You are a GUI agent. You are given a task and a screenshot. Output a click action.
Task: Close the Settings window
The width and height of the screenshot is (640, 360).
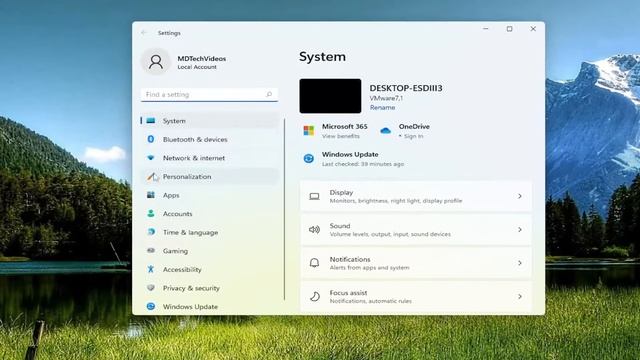coord(533,29)
